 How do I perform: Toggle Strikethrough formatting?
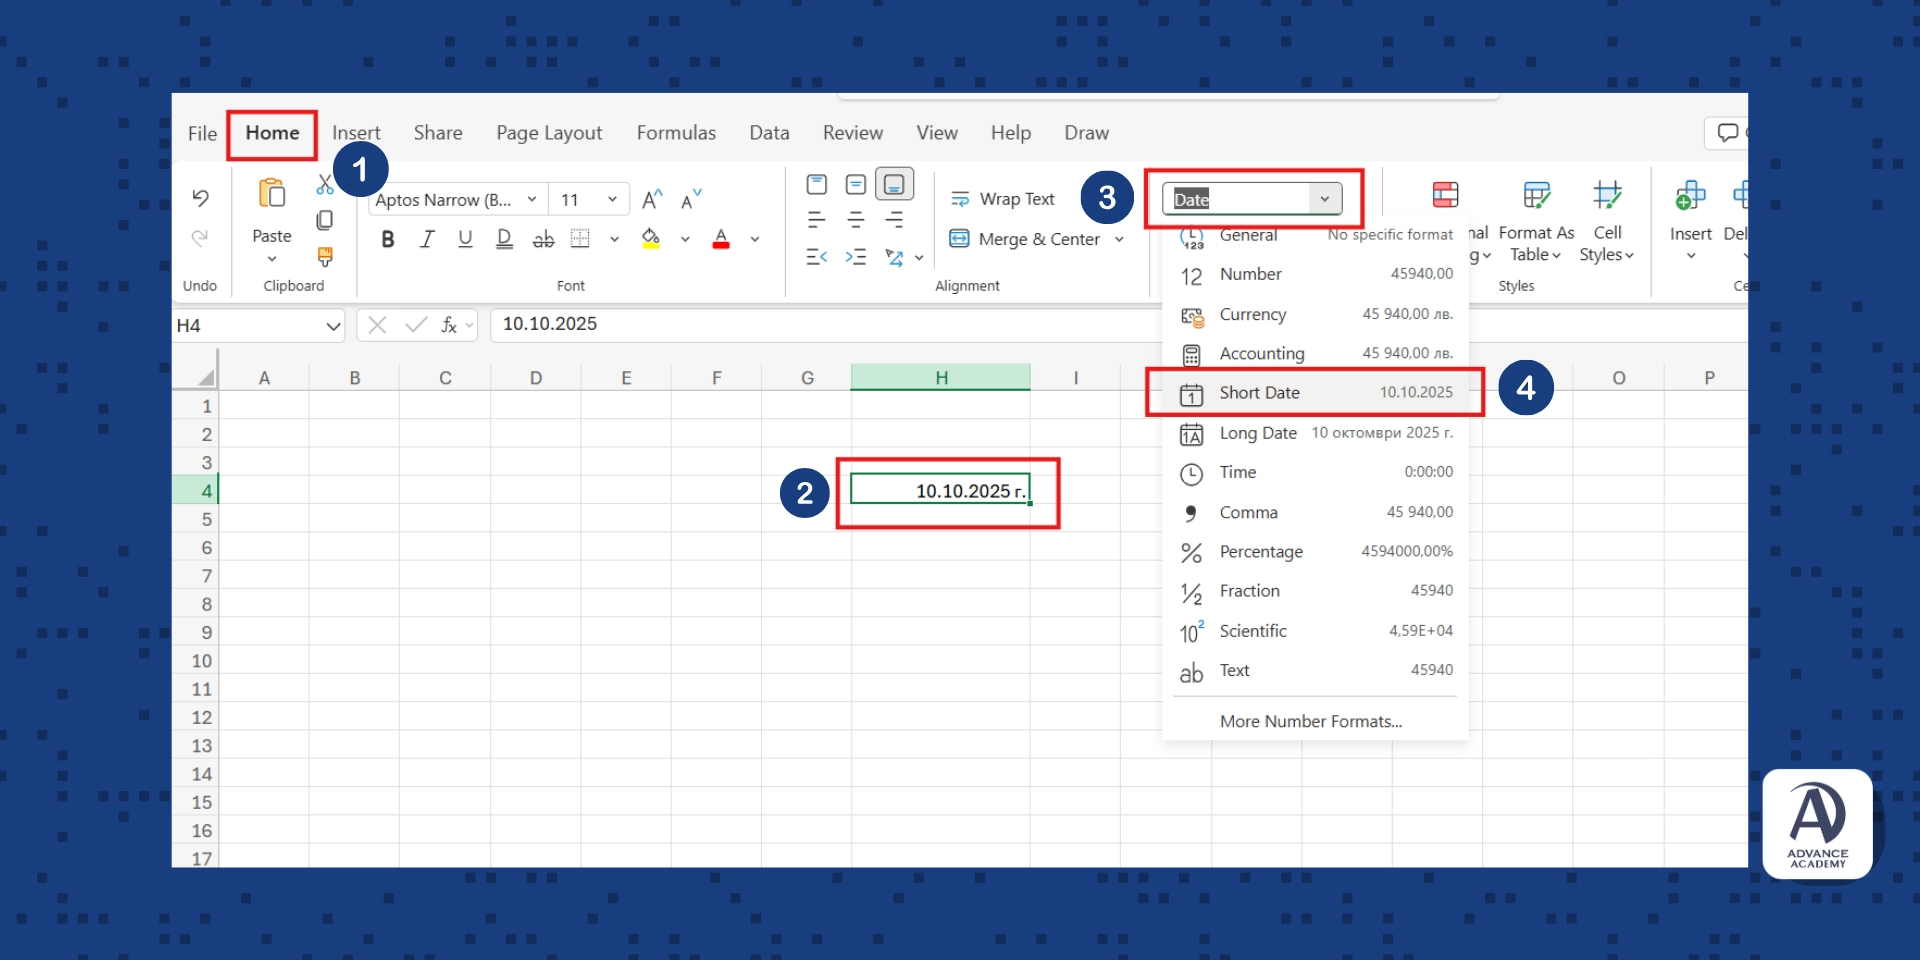click(x=543, y=239)
